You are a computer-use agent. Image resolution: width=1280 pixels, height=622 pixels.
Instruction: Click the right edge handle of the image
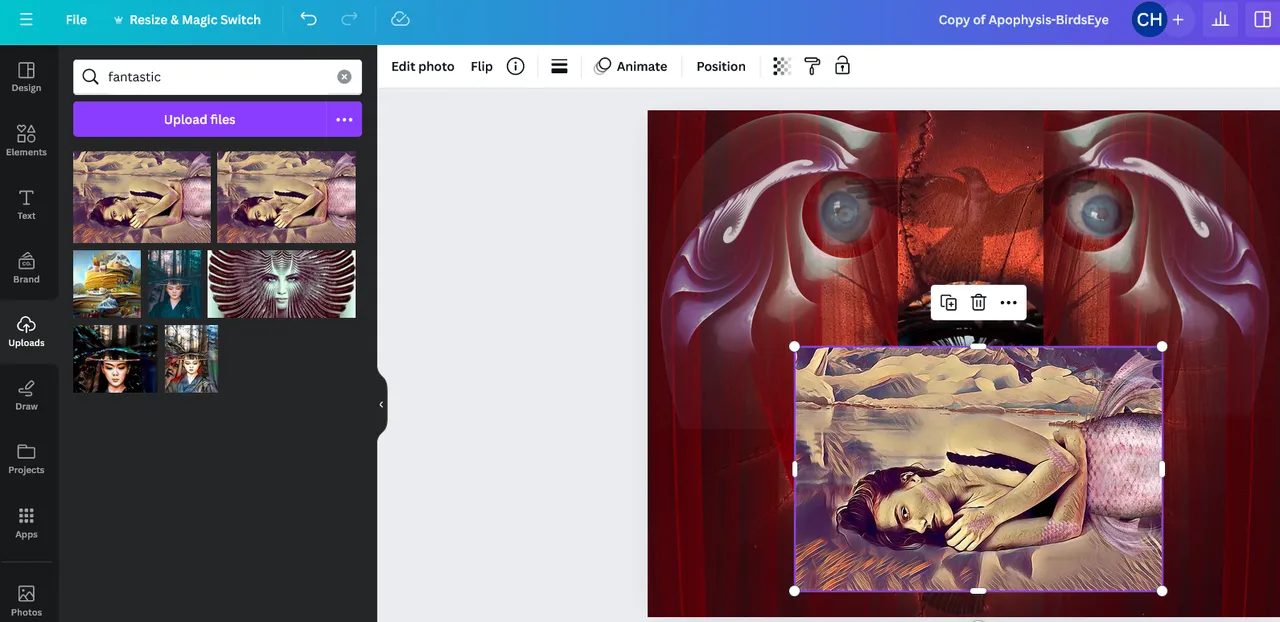point(1162,468)
